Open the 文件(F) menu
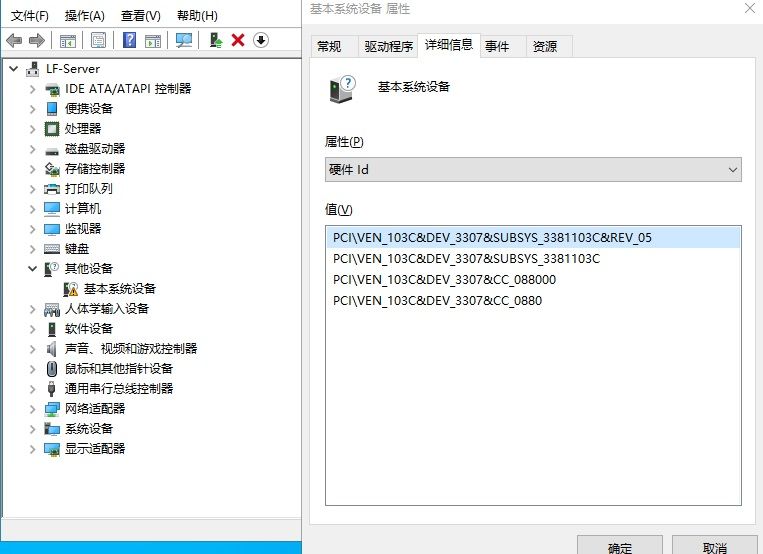Image resolution: width=763 pixels, height=554 pixels. (30, 16)
